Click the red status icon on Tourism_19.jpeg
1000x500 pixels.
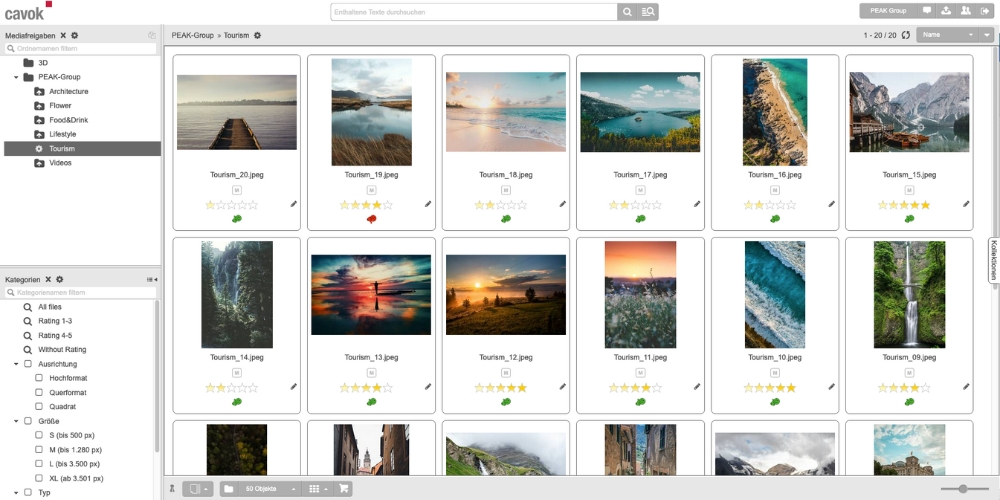[371, 219]
